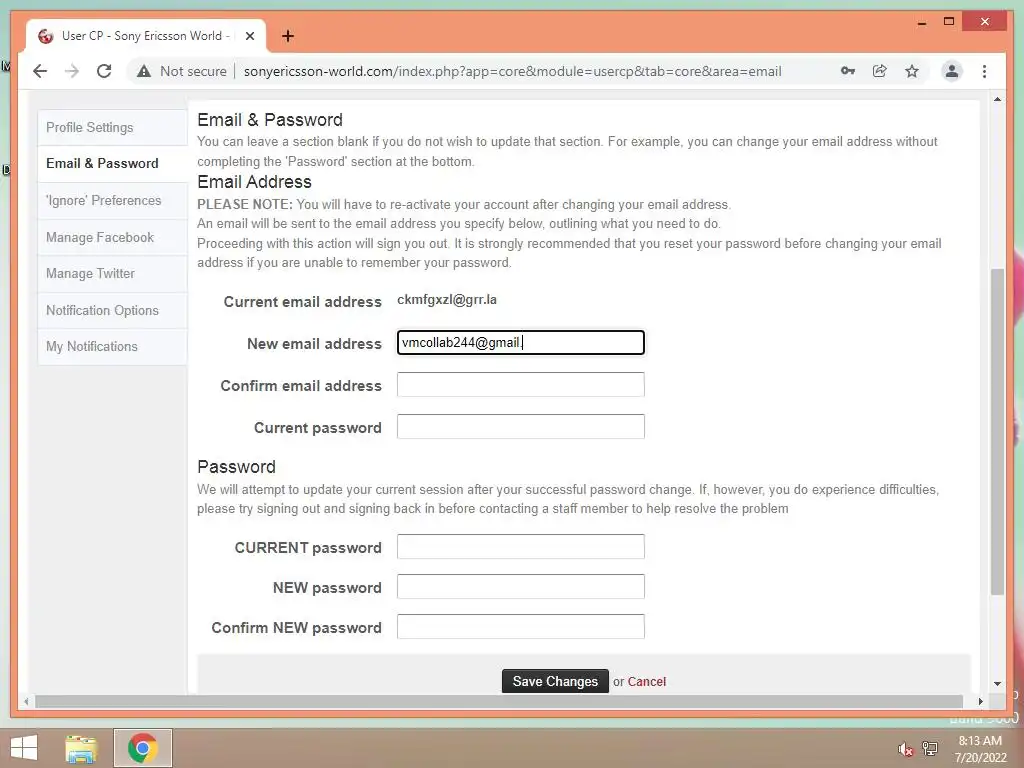Click the Confirm email address field
This screenshot has height=768, width=1024.
pyautogui.click(x=520, y=385)
